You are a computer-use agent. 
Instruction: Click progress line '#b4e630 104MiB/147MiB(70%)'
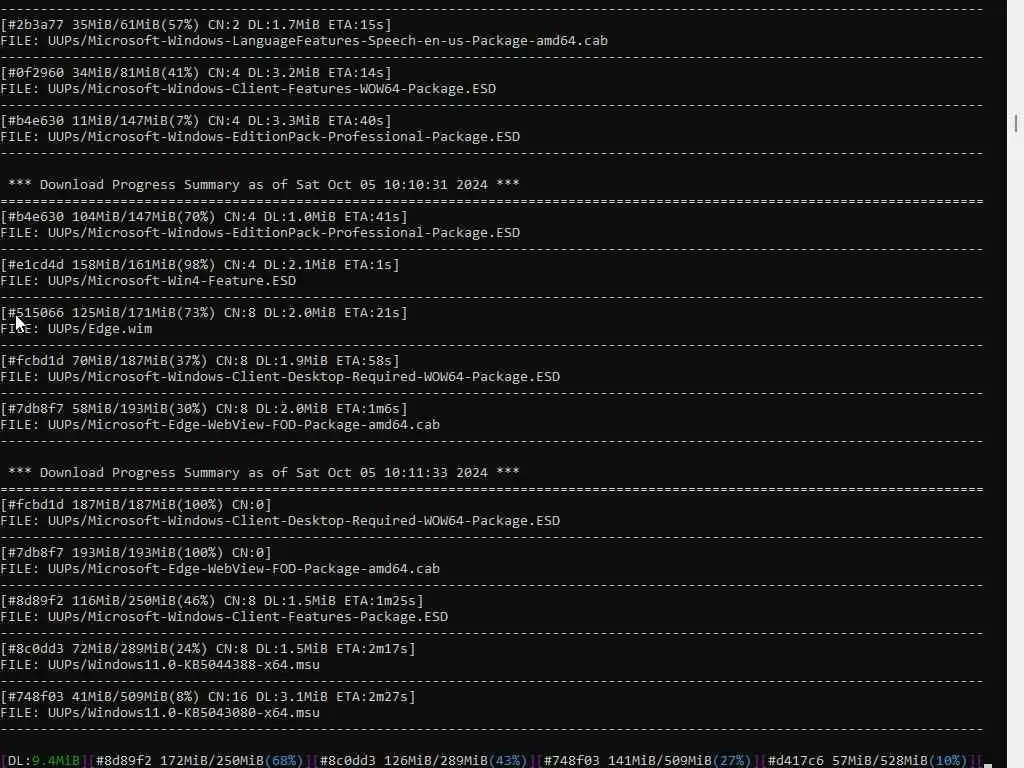coord(204,217)
